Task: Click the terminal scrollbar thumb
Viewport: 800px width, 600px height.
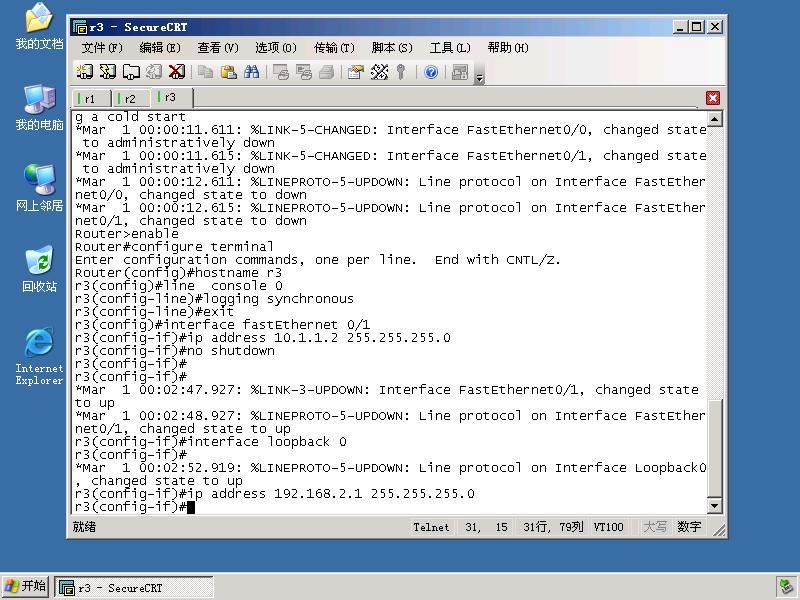Action: (x=715, y=448)
